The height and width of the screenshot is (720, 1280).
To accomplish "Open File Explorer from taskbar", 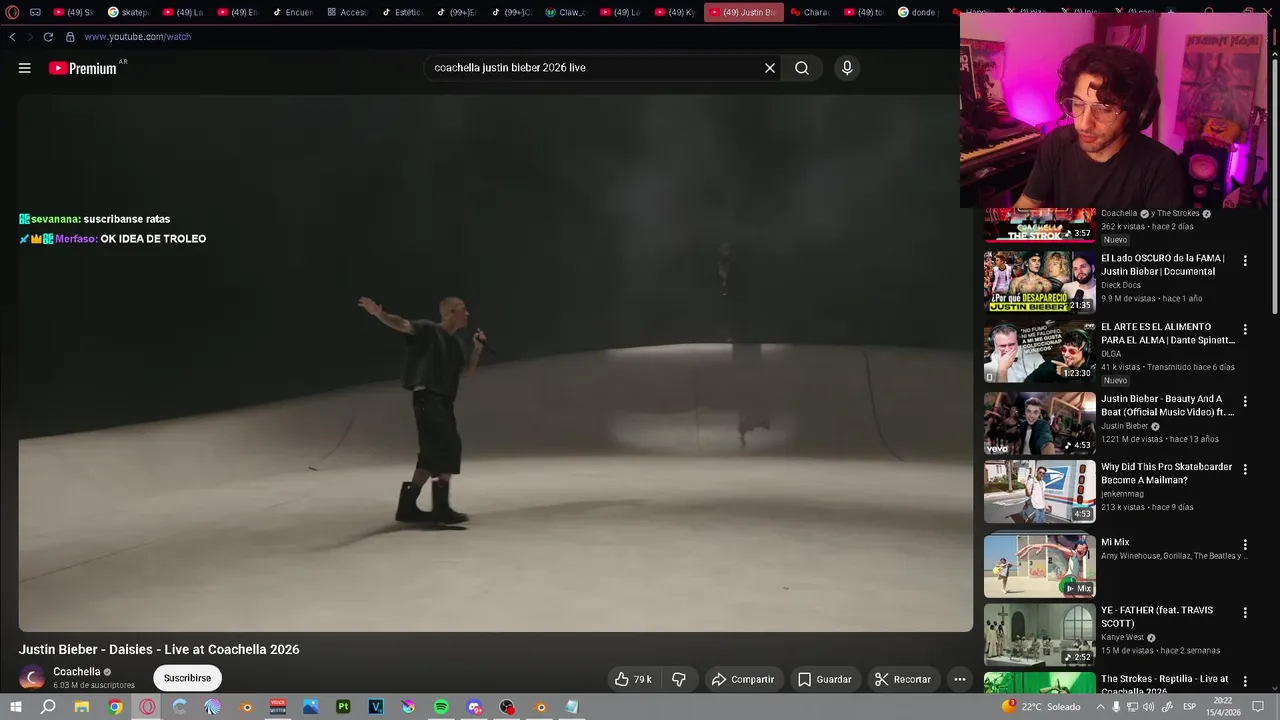I will (x=82, y=707).
